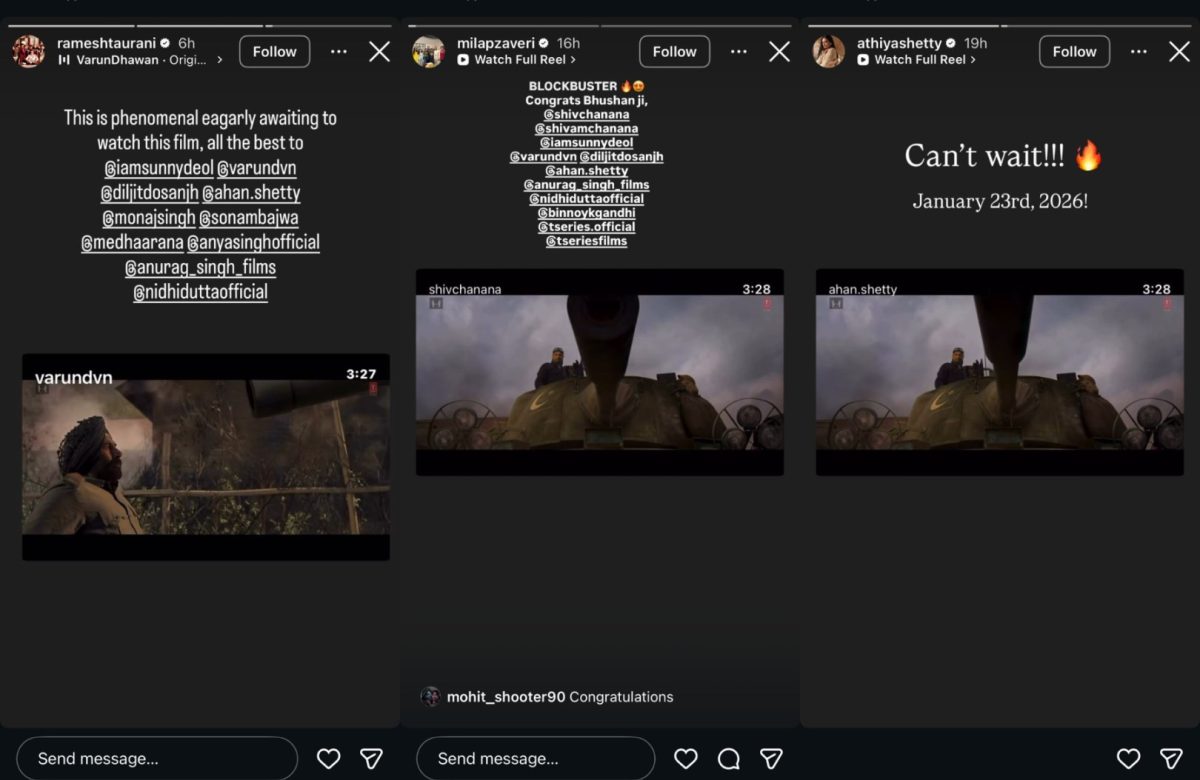Follow athiyashetty account

[x=1074, y=52]
